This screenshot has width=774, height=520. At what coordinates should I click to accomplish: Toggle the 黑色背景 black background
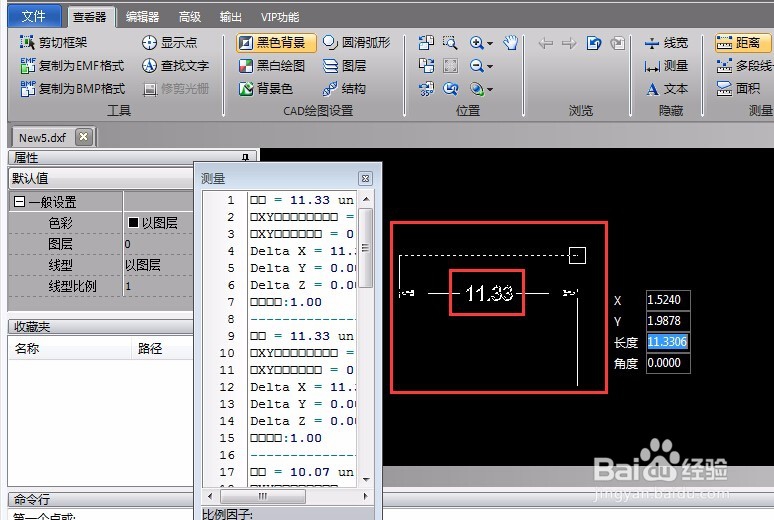276,43
